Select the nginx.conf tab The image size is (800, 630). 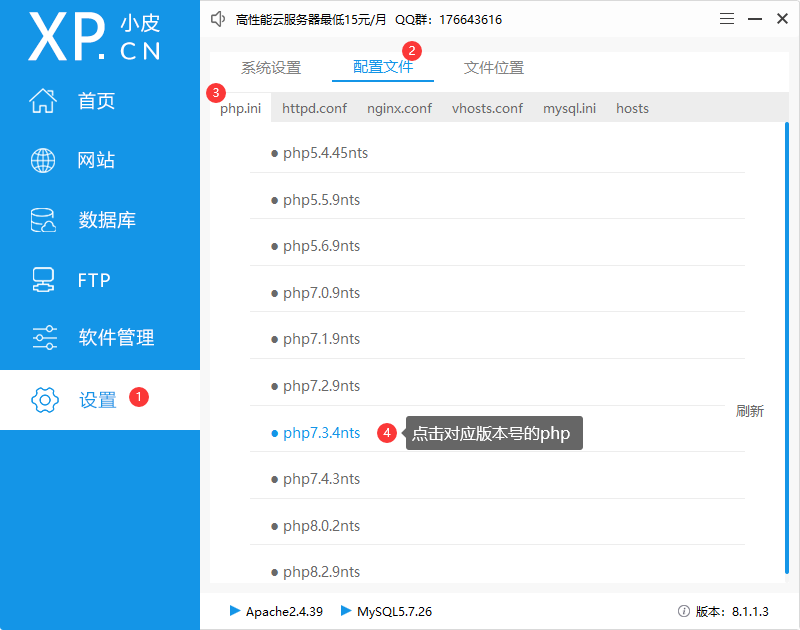pos(399,108)
